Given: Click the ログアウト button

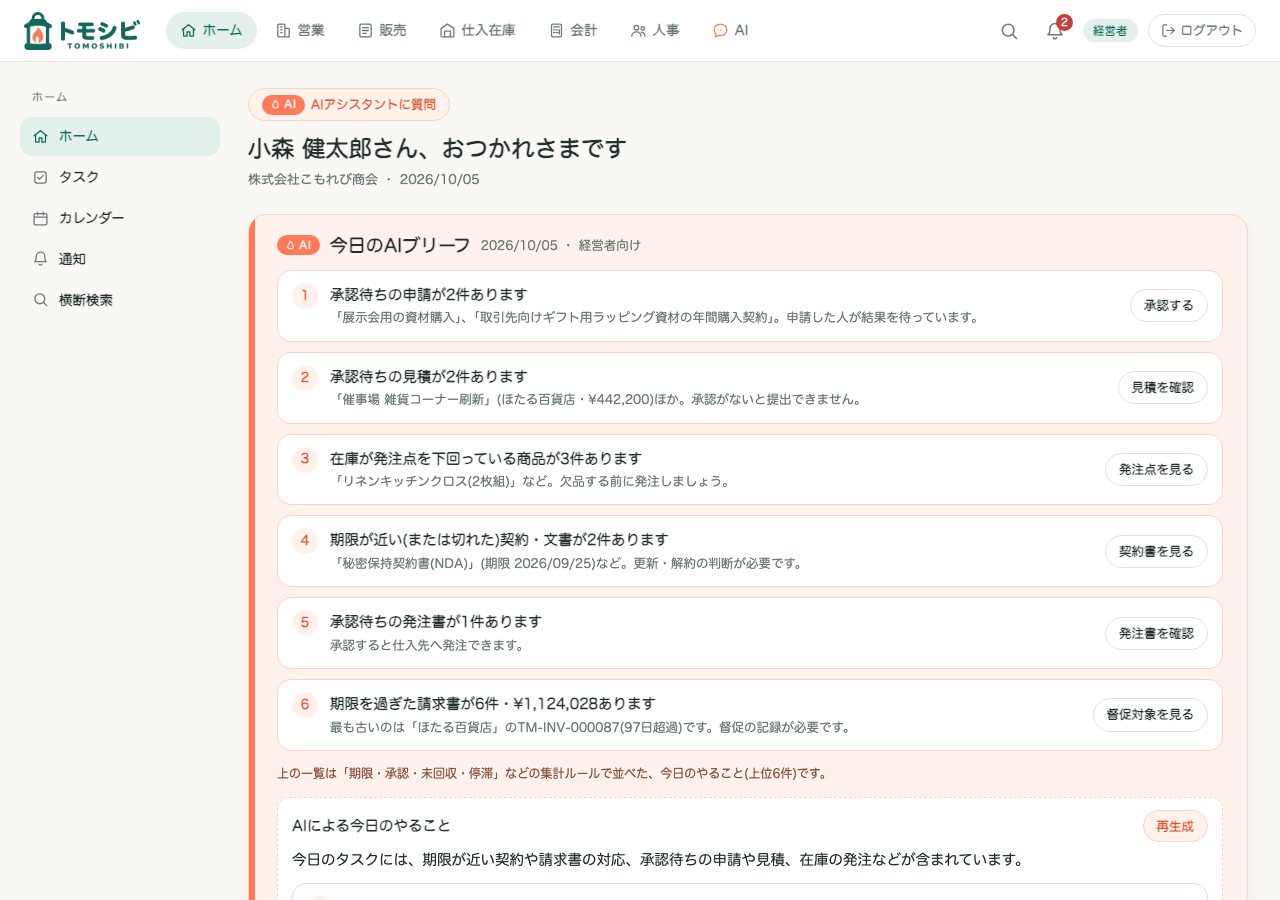Looking at the screenshot, I should coord(1202,31).
